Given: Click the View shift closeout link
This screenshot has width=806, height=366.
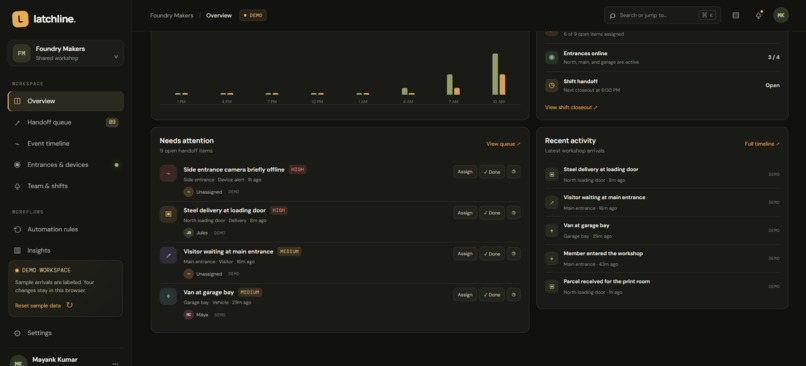Looking at the screenshot, I should coord(571,107).
